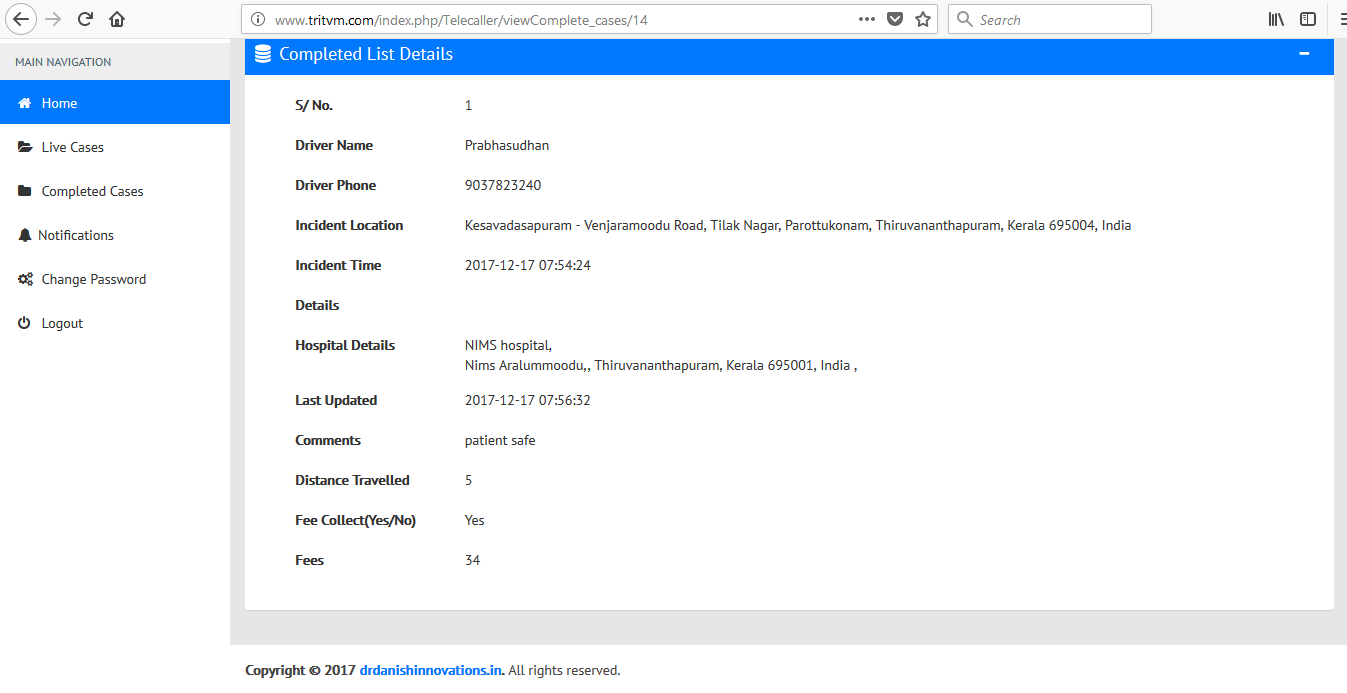Open Notifications from the sidebar
The height and width of the screenshot is (693, 1347).
(x=76, y=235)
